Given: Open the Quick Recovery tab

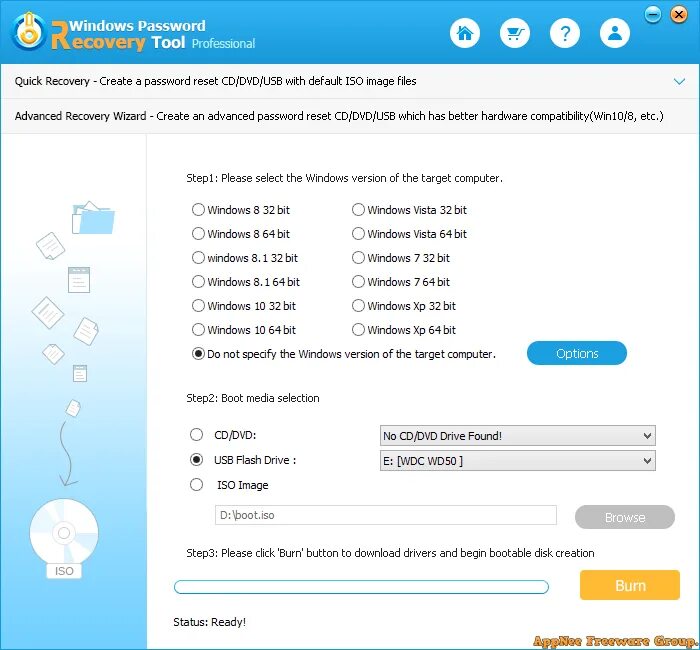Looking at the screenshot, I should [x=350, y=81].
